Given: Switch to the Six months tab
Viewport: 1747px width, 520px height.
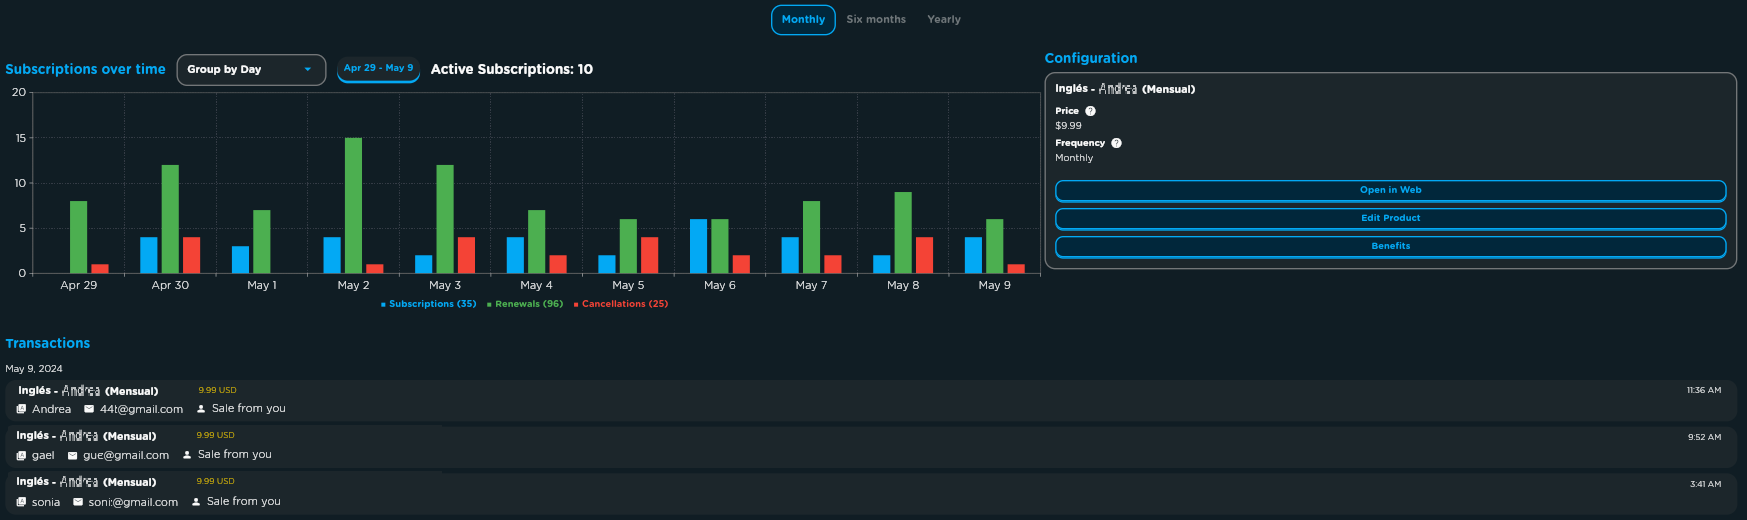Looking at the screenshot, I should tap(876, 19).
